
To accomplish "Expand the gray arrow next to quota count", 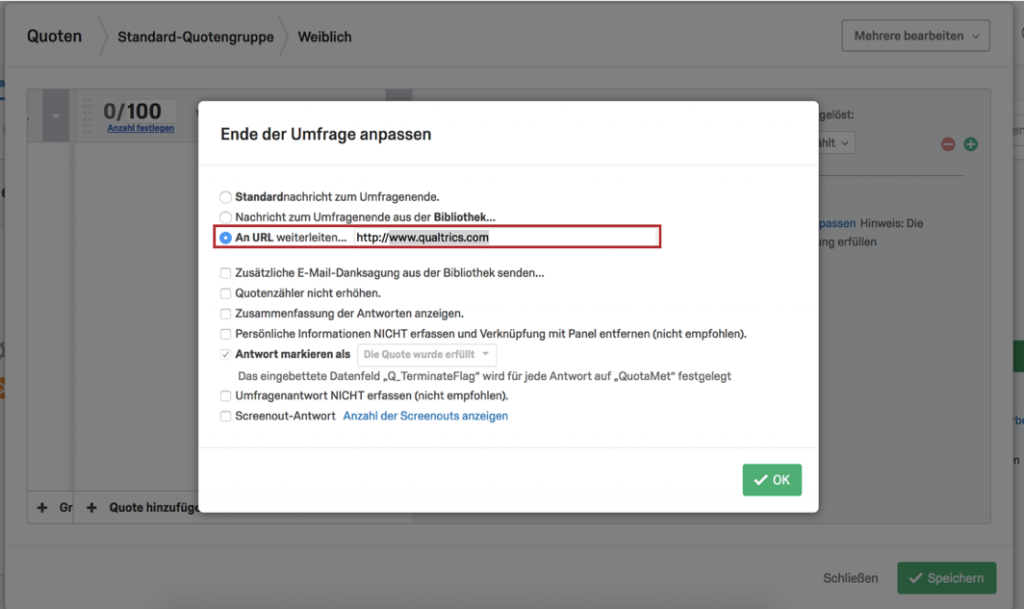I will coord(56,116).
